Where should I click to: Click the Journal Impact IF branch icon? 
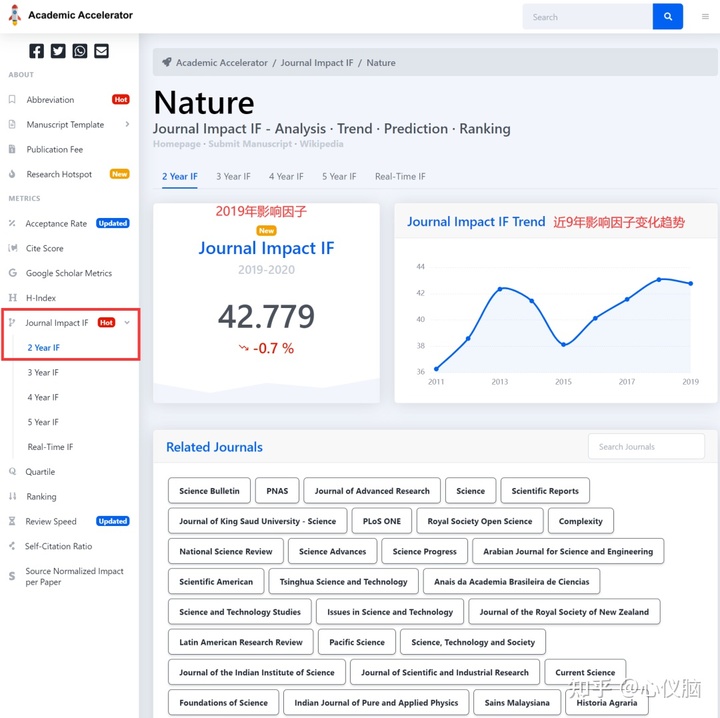point(12,322)
